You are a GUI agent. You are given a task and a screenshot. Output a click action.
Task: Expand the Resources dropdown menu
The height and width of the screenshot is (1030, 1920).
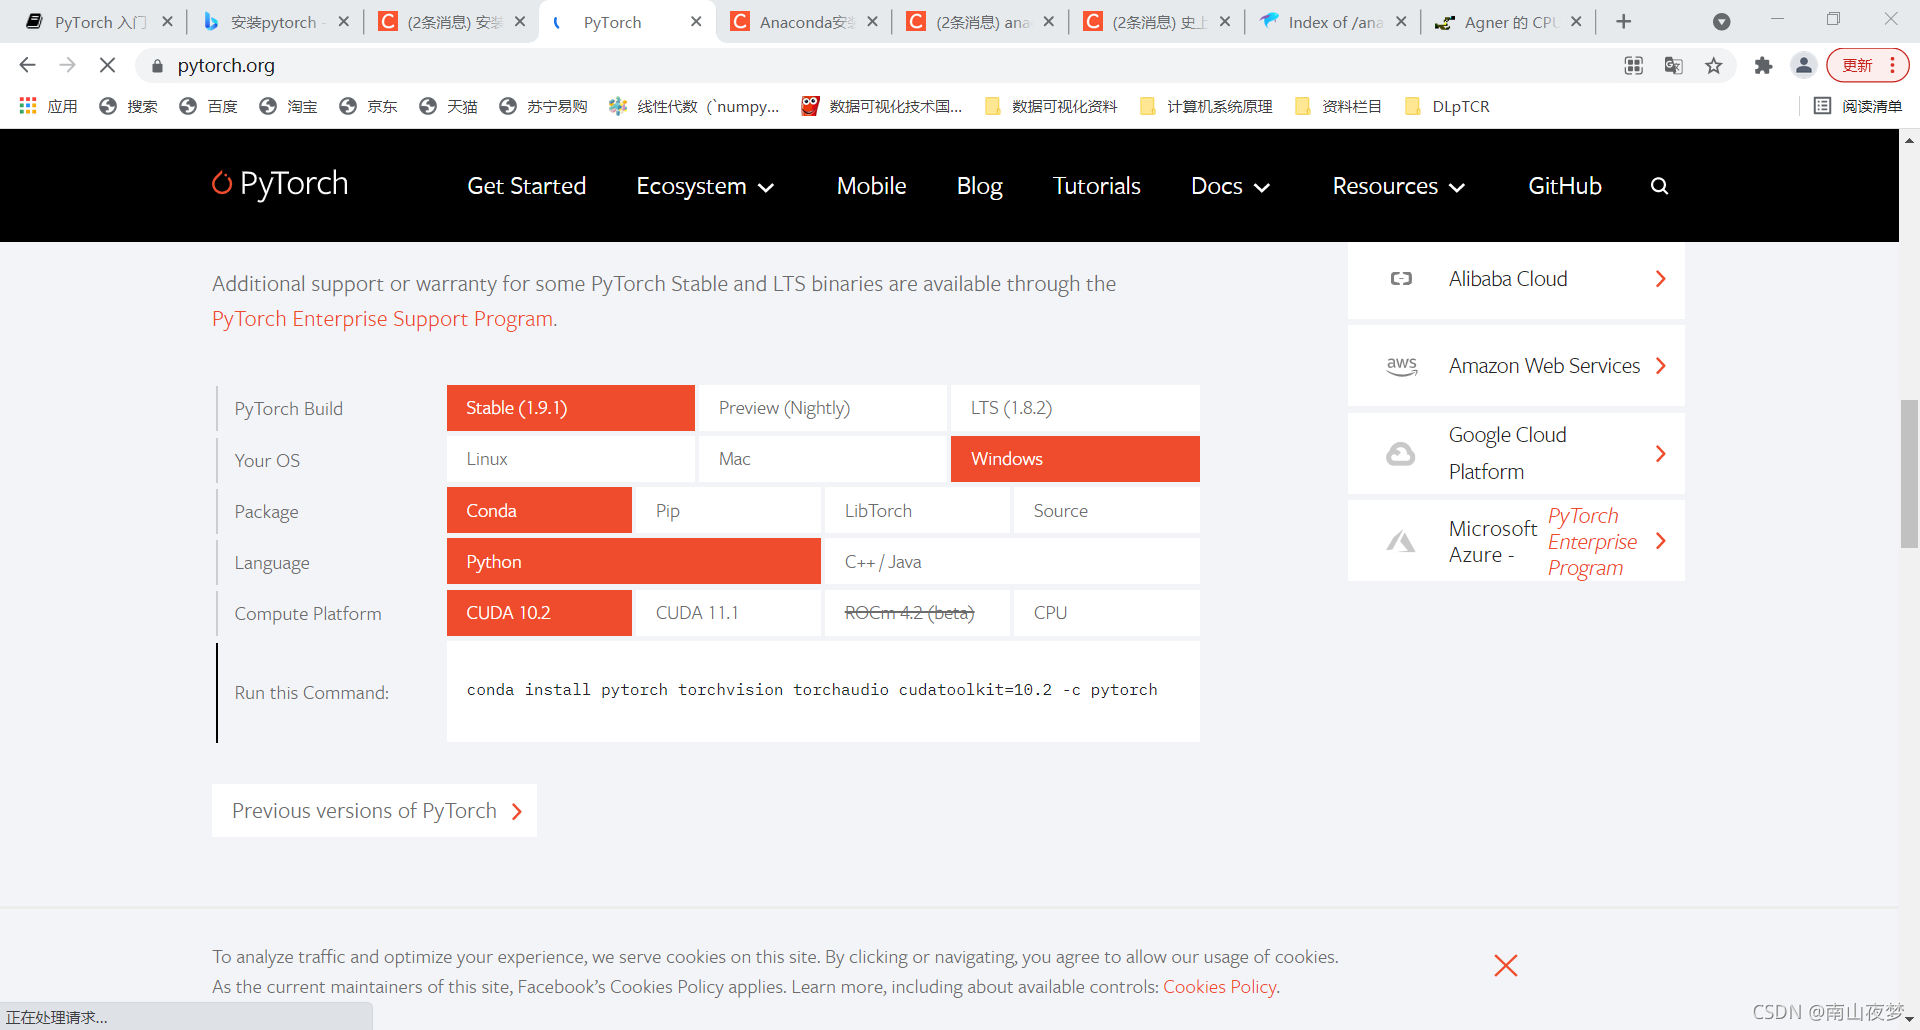click(1398, 186)
